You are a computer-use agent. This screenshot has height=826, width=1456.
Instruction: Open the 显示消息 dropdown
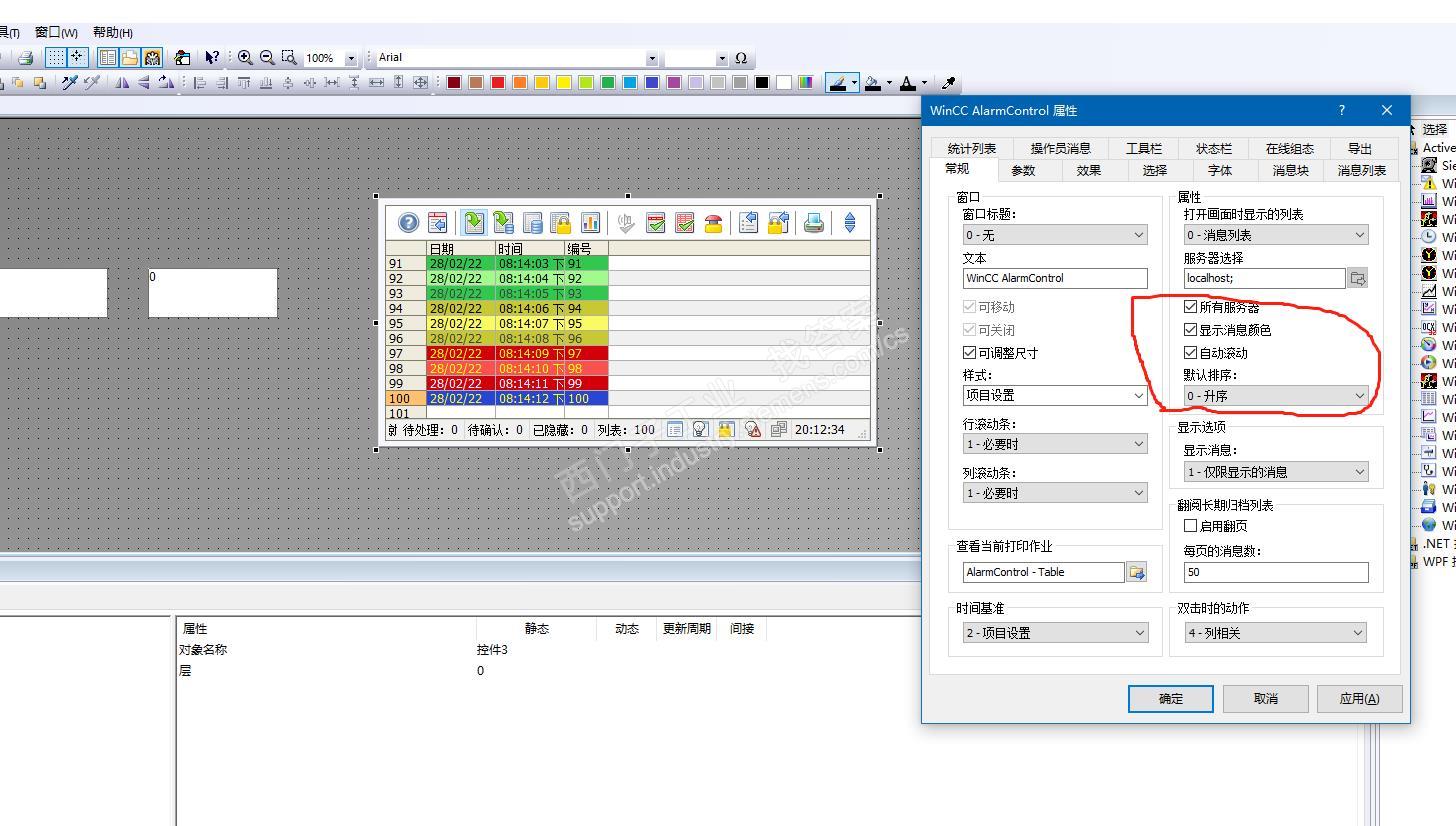[1276, 472]
